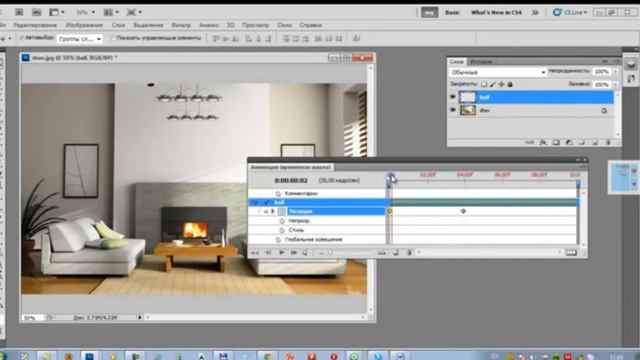Switch to the Слои panel tab

pyautogui.click(x=457, y=62)
